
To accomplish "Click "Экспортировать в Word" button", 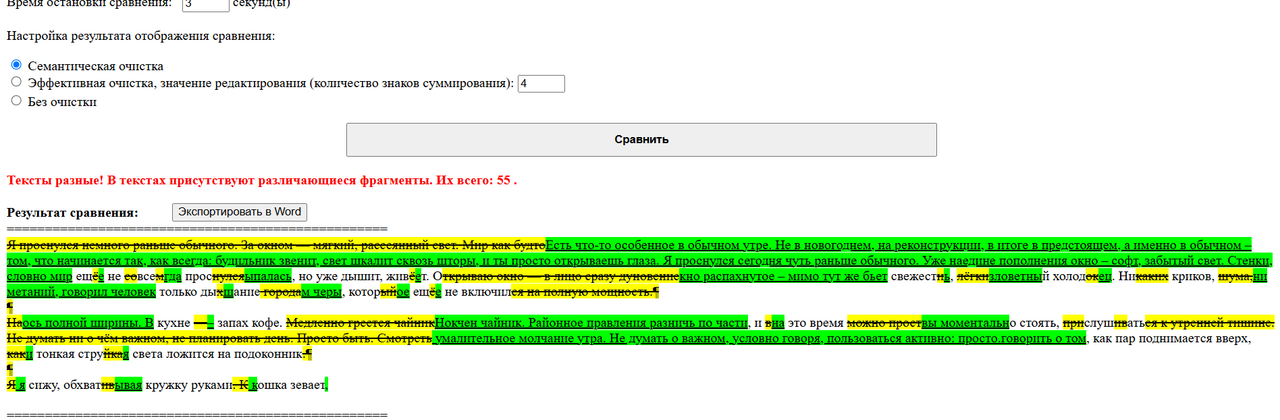I will coord(240,212).
